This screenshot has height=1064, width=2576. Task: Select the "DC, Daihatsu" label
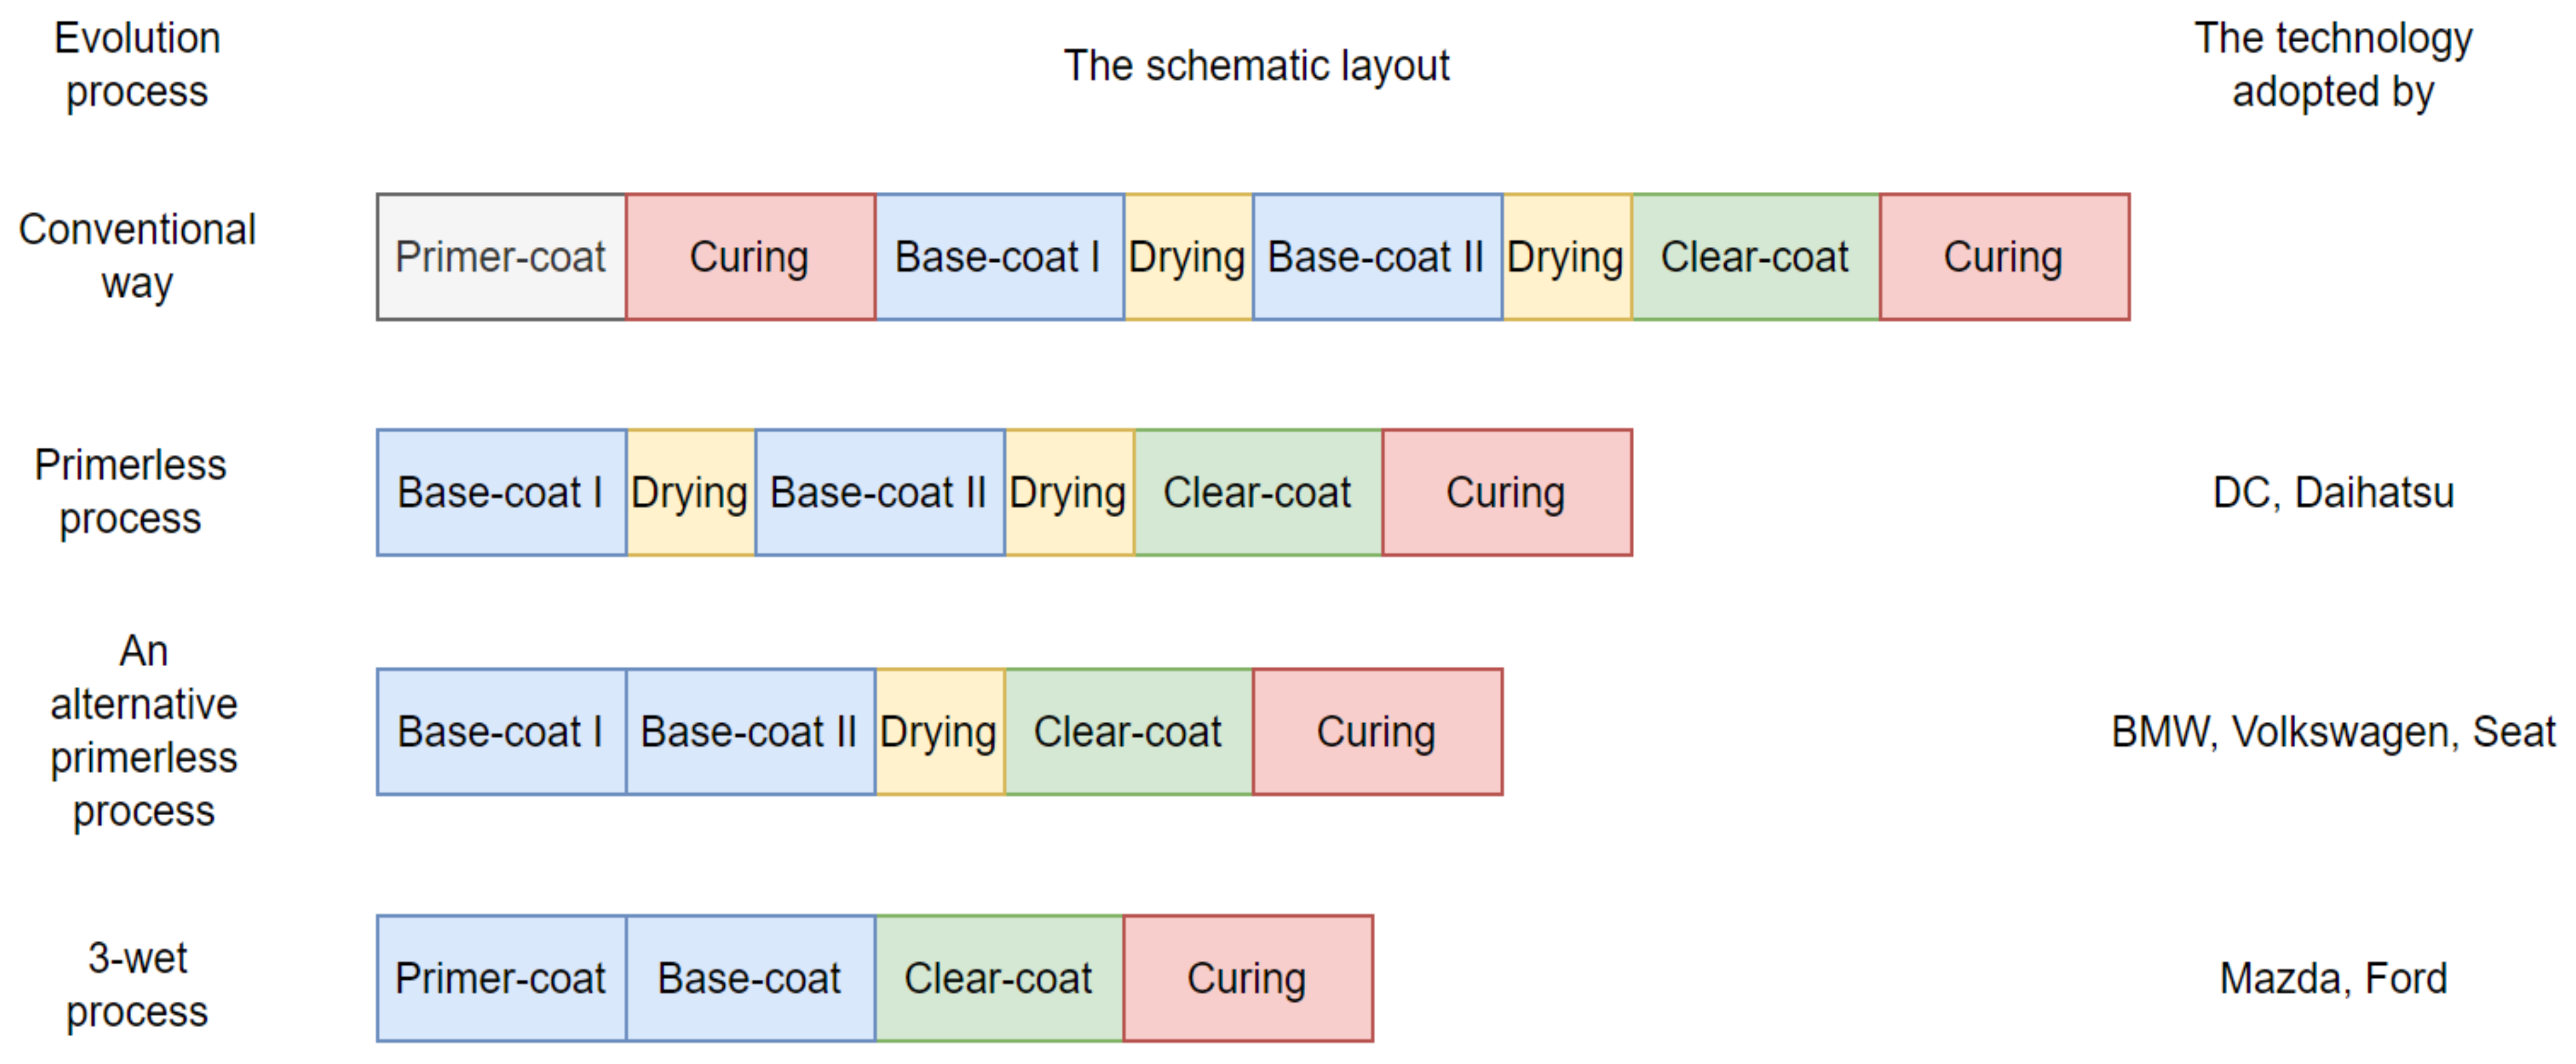pyautogui.click(x=2333, y=493)
